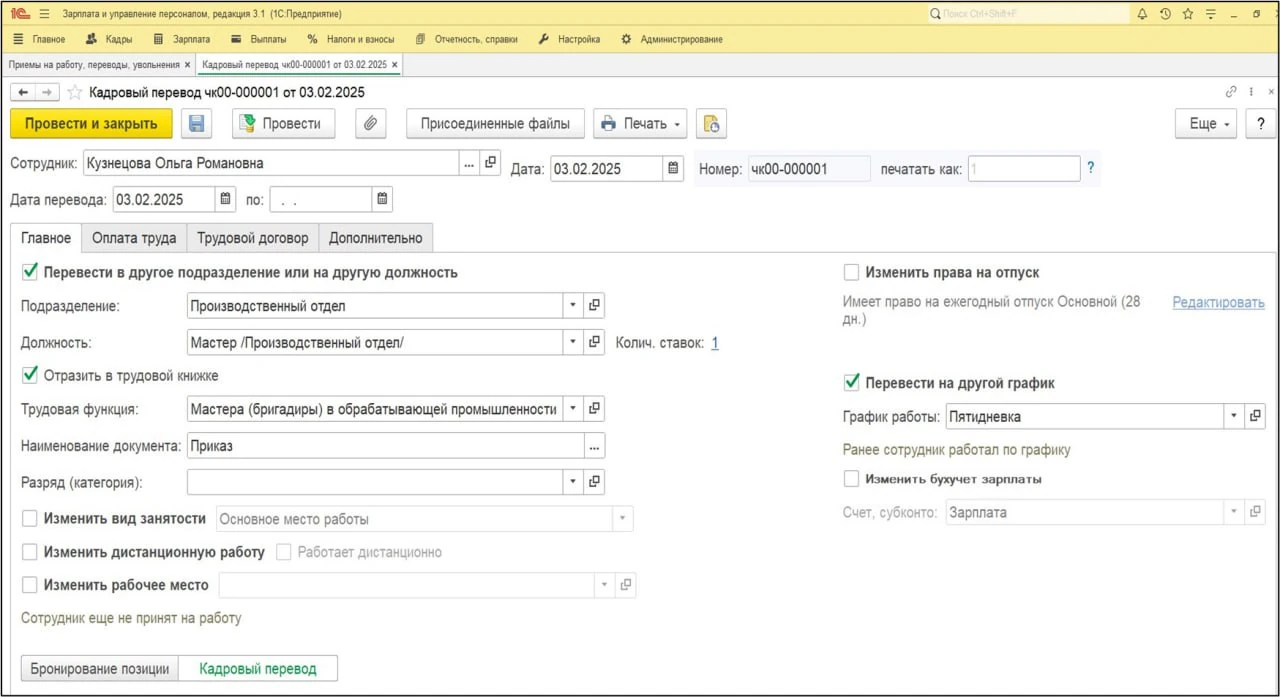Open the Разряд (категория) item with its open icon
This screenshot has width=1280, height=697.
[x=594, y=482]
